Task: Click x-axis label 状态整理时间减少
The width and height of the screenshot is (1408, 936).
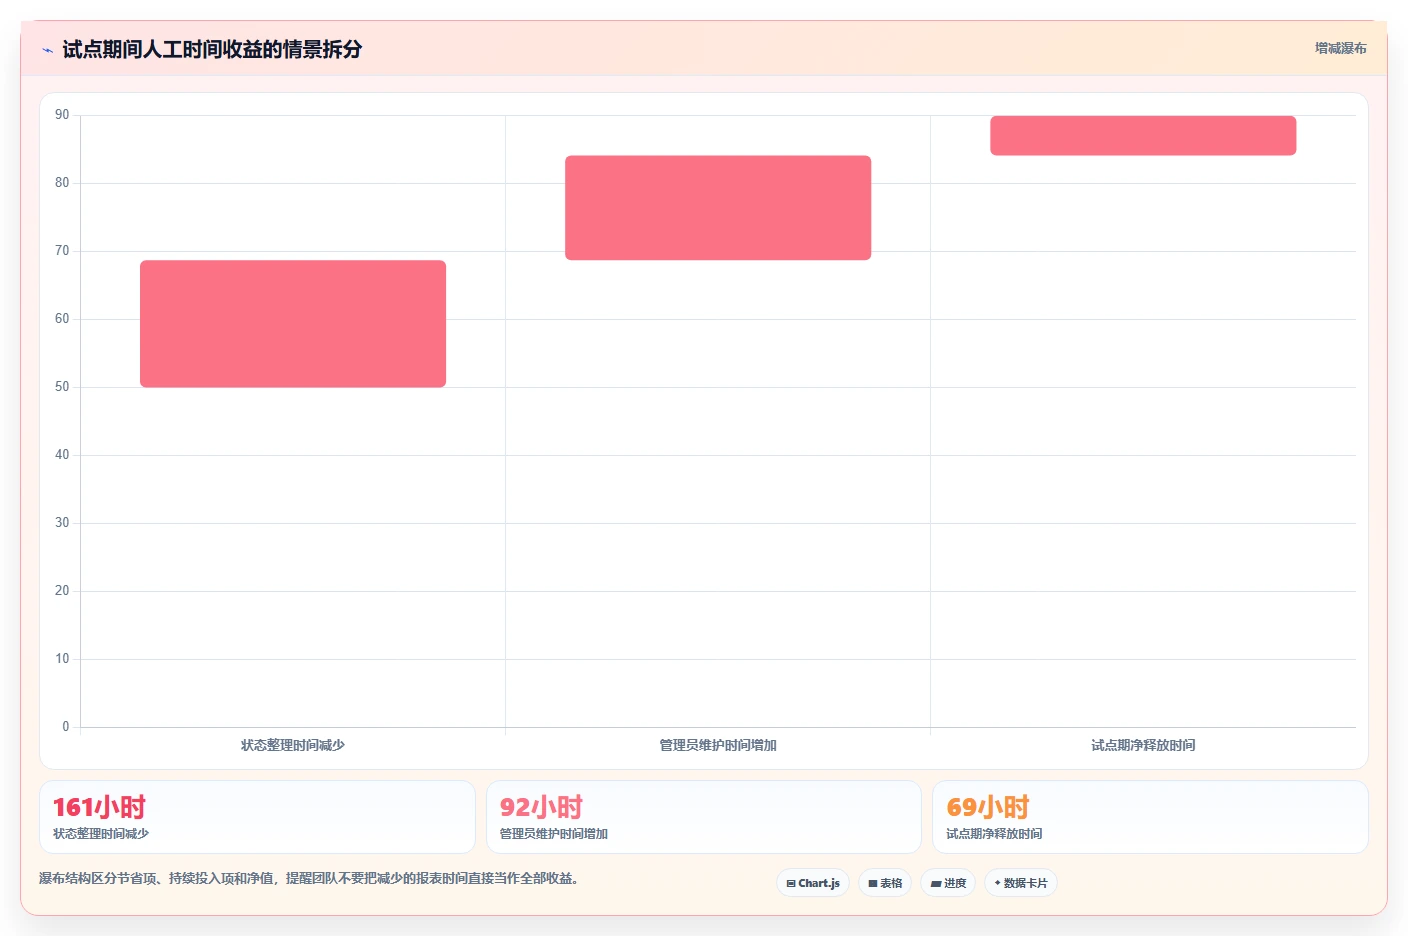Action: click(293, 745)
